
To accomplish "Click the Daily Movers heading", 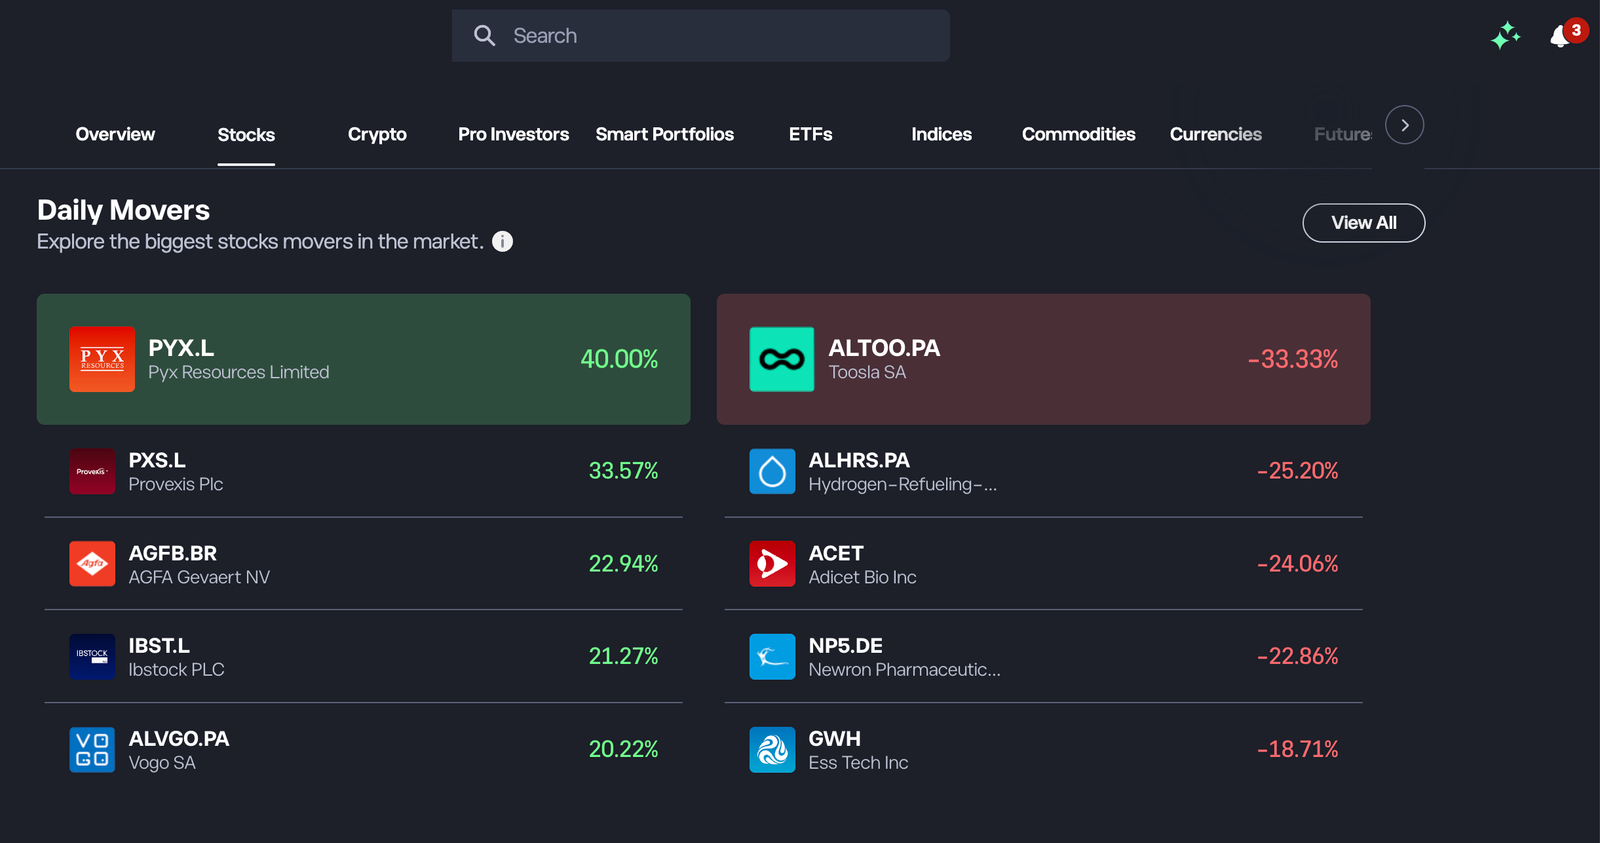I will (x=123, y=210).
